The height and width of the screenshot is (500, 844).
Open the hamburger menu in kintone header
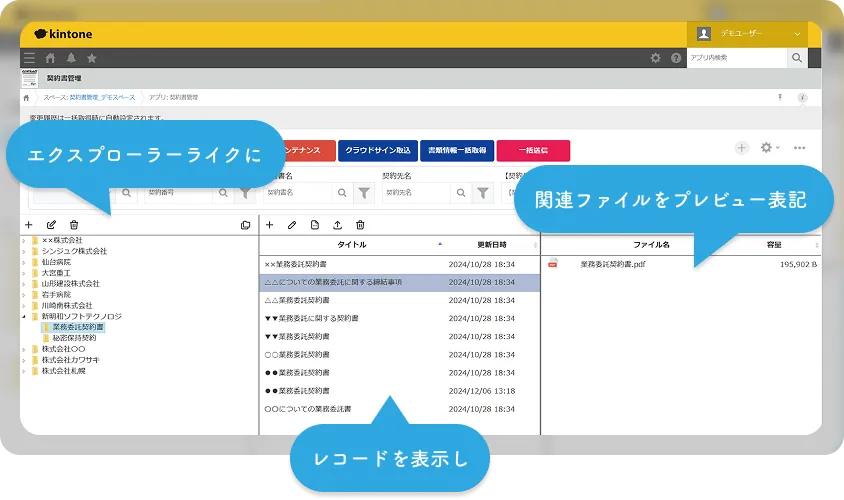[x=29, y=58]
